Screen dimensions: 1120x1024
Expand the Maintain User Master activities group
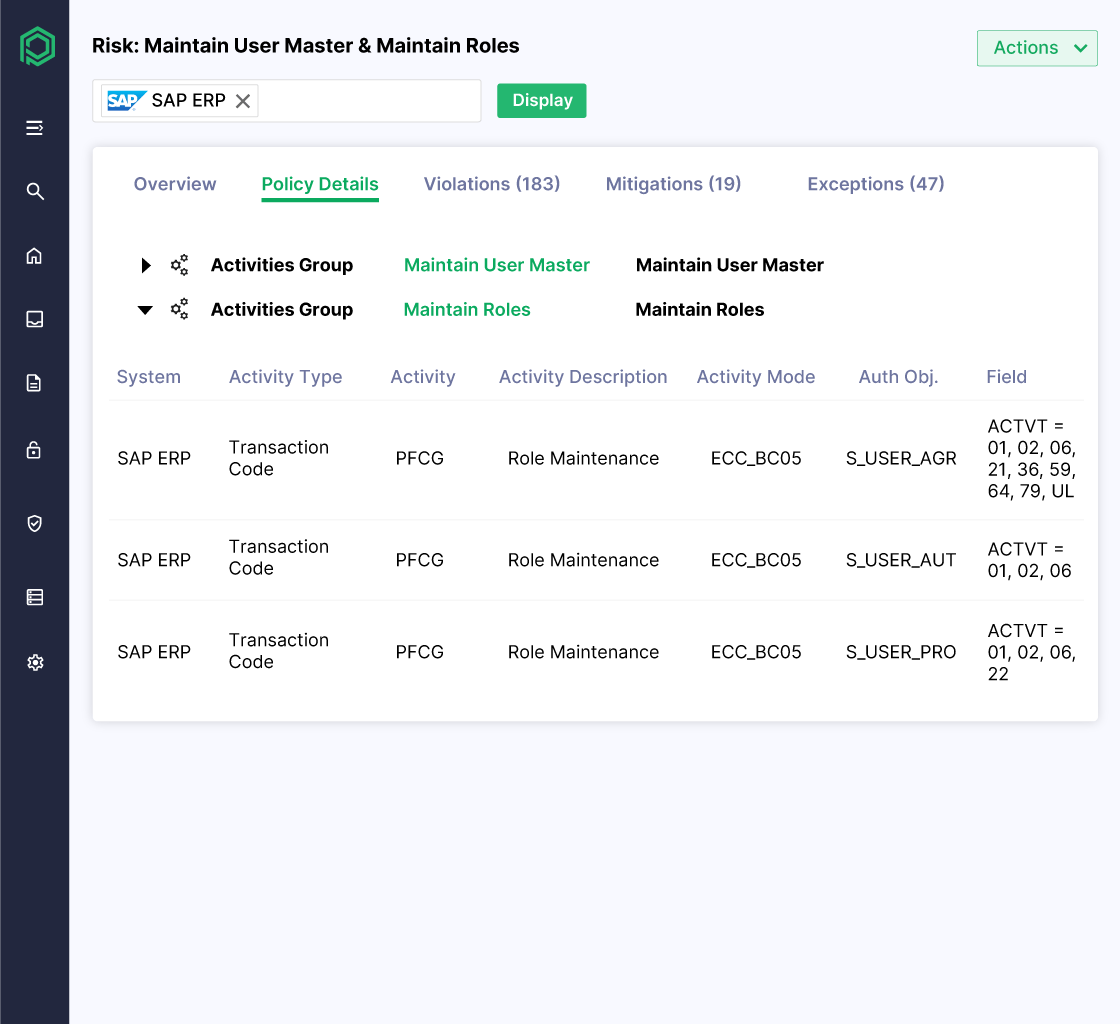145,264
